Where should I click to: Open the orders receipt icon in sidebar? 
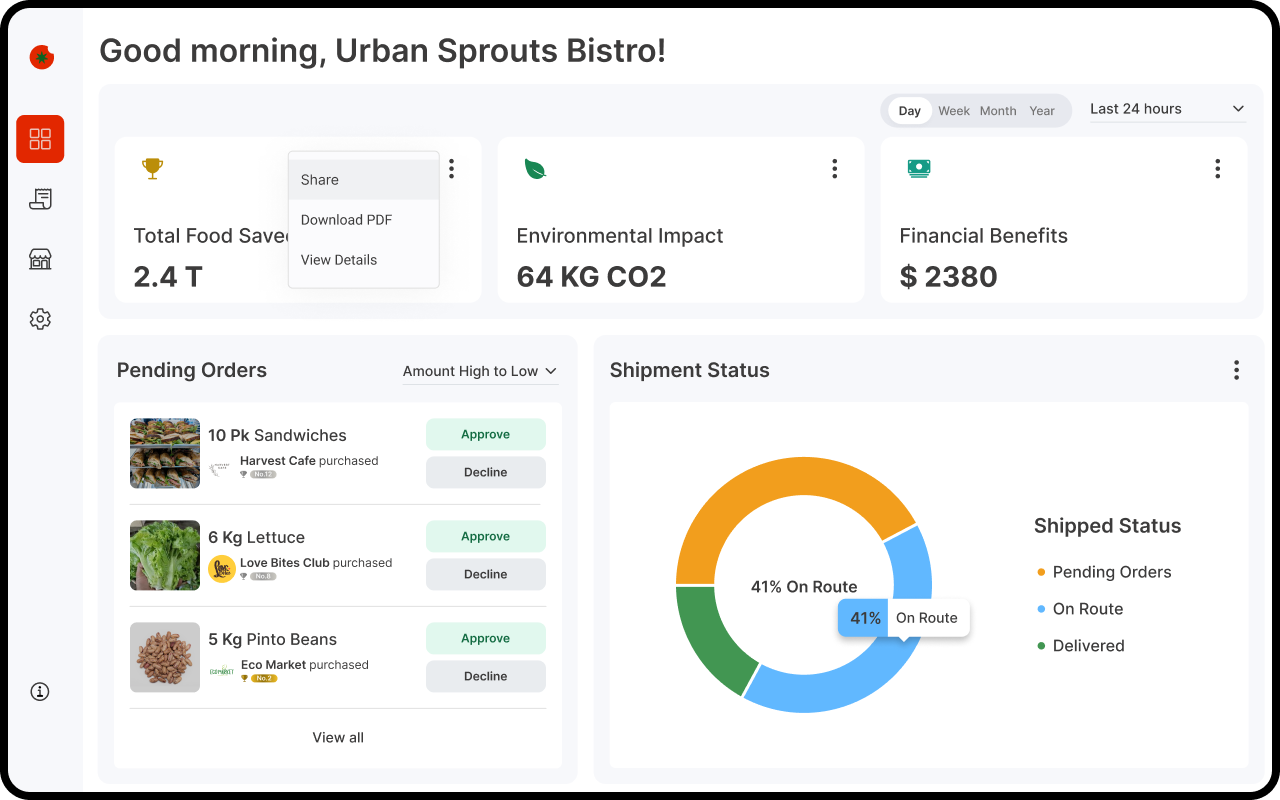(x=40, y=199)
